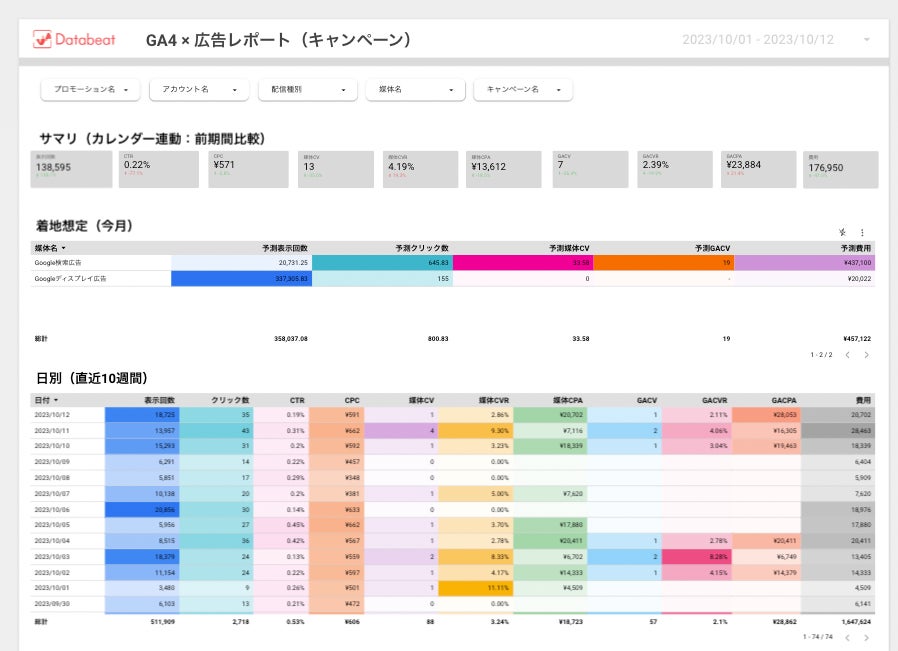Click the 1 - 2 / 2 pagination label
Screen dimensions: 898x651
821,355
